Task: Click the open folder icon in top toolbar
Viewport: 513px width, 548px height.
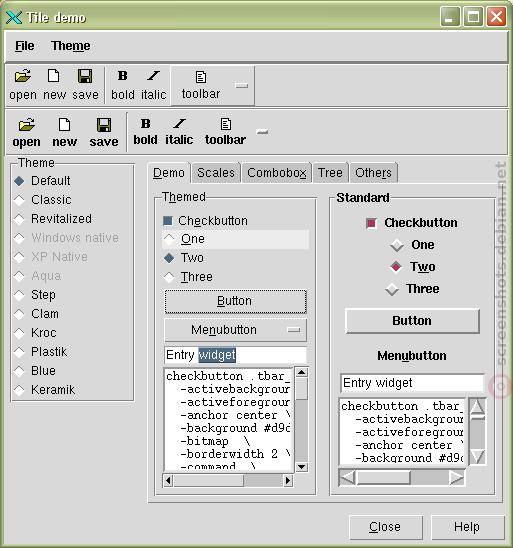Action: click(x=23, y=76)
